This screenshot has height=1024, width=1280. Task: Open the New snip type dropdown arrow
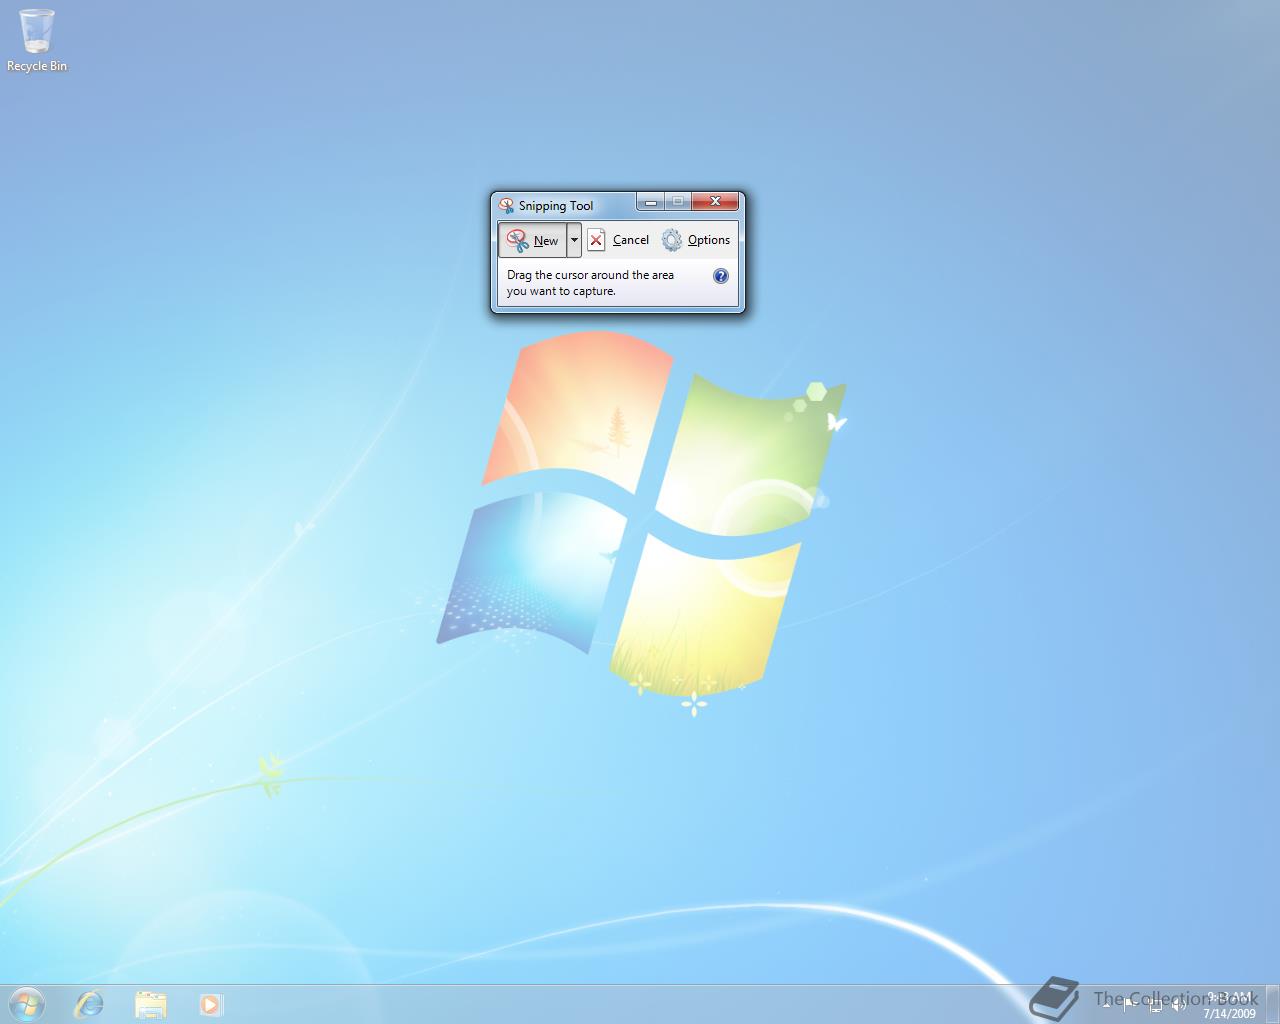tap(574, 240)
